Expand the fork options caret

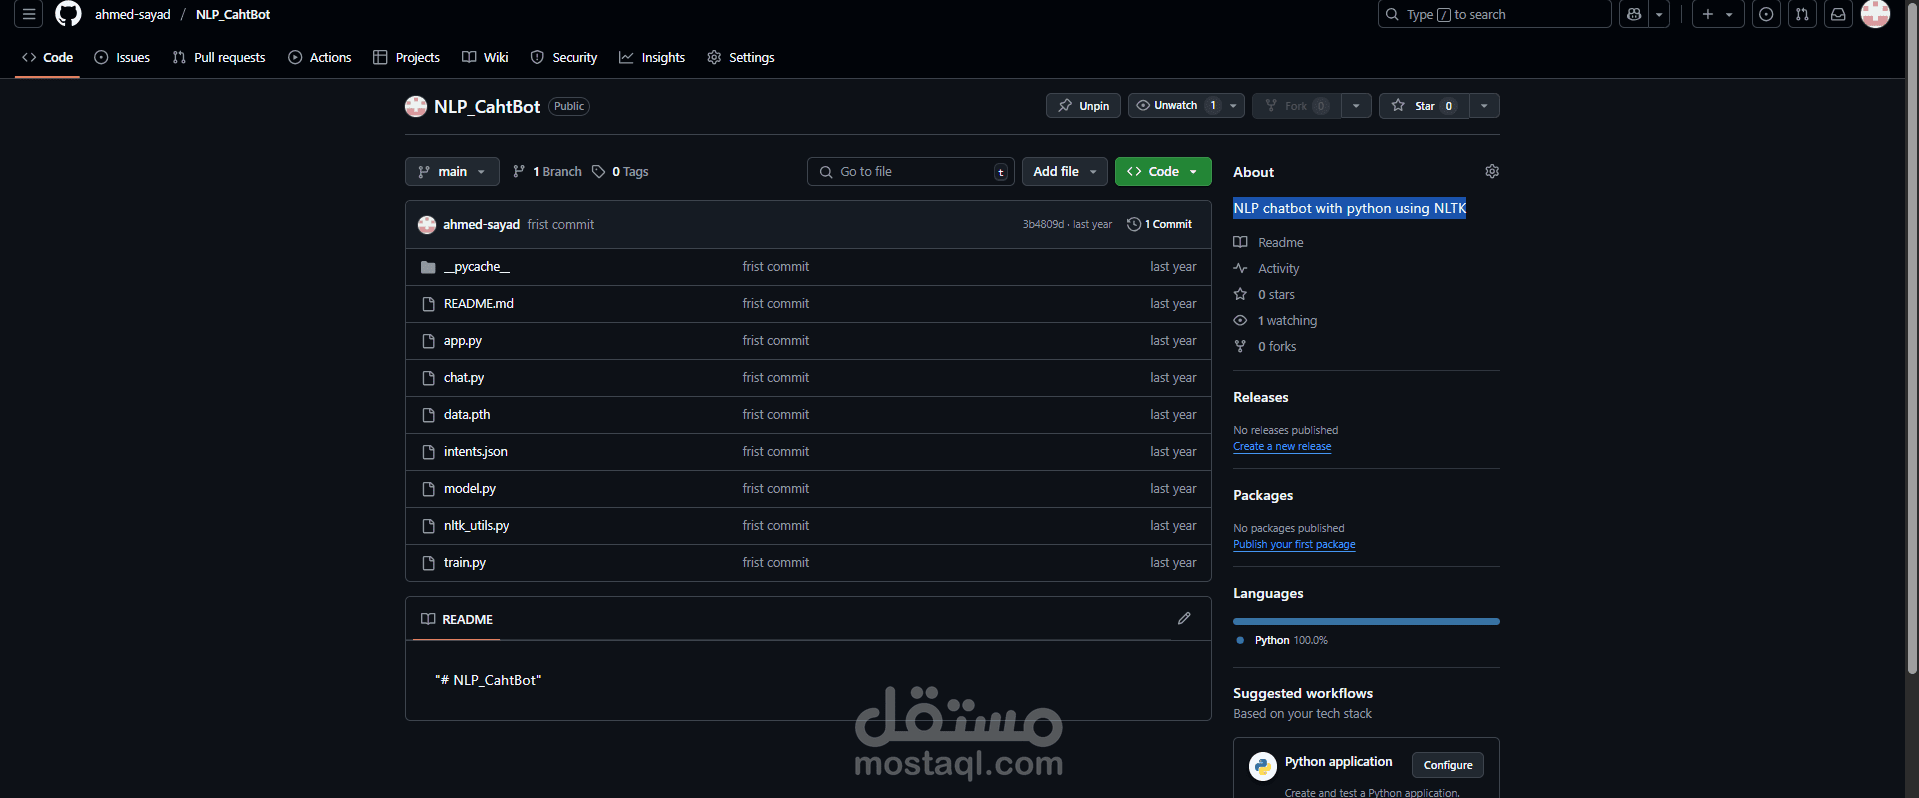click(x=1356, y=106)
